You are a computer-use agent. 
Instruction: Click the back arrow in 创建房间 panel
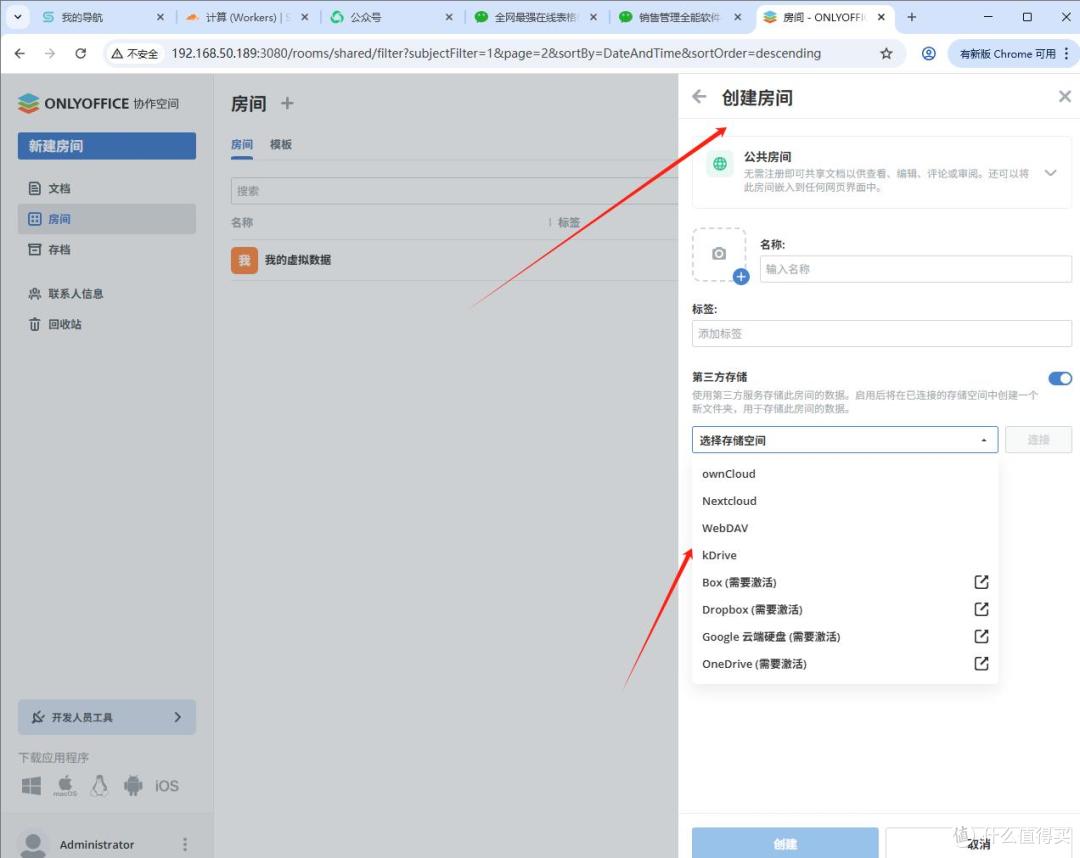(699, 97)
